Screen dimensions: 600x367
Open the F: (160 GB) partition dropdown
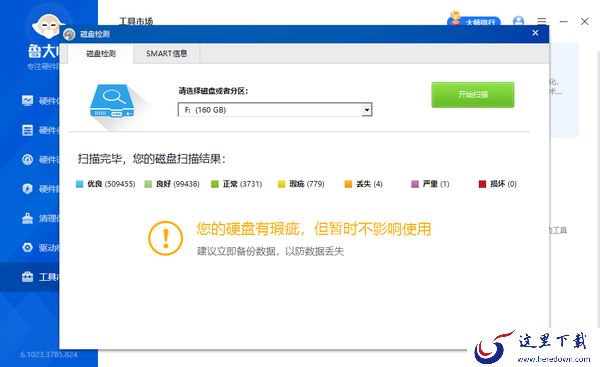pyautogui.click(x=275, y=110)
